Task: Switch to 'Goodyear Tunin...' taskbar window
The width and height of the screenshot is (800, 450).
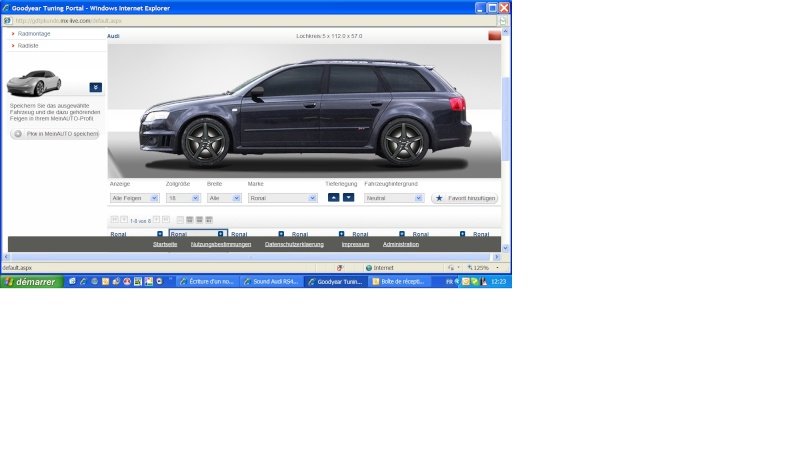Action: 336,282
